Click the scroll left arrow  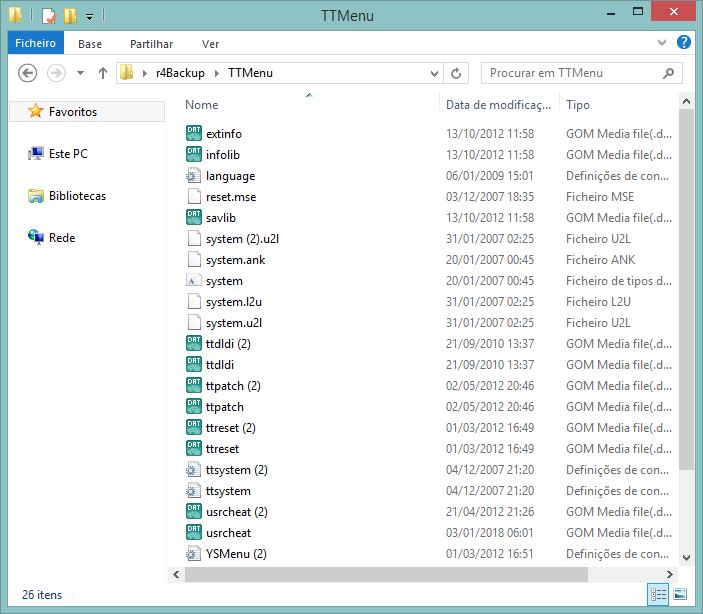pyautogui.click(x=176, y=574)
